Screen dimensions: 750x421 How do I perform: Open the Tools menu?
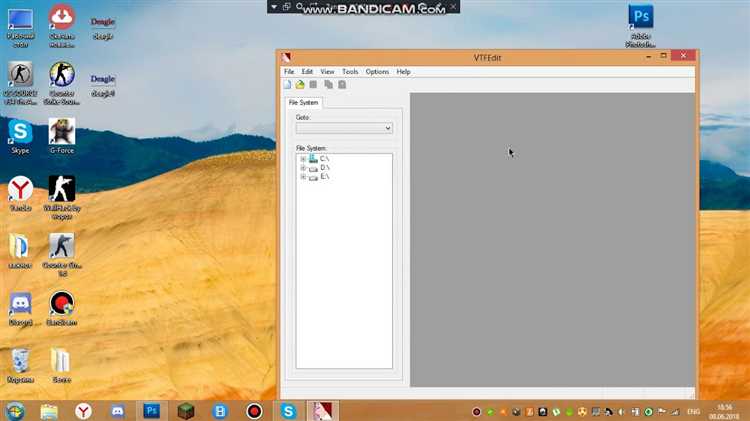click(350, 72)
